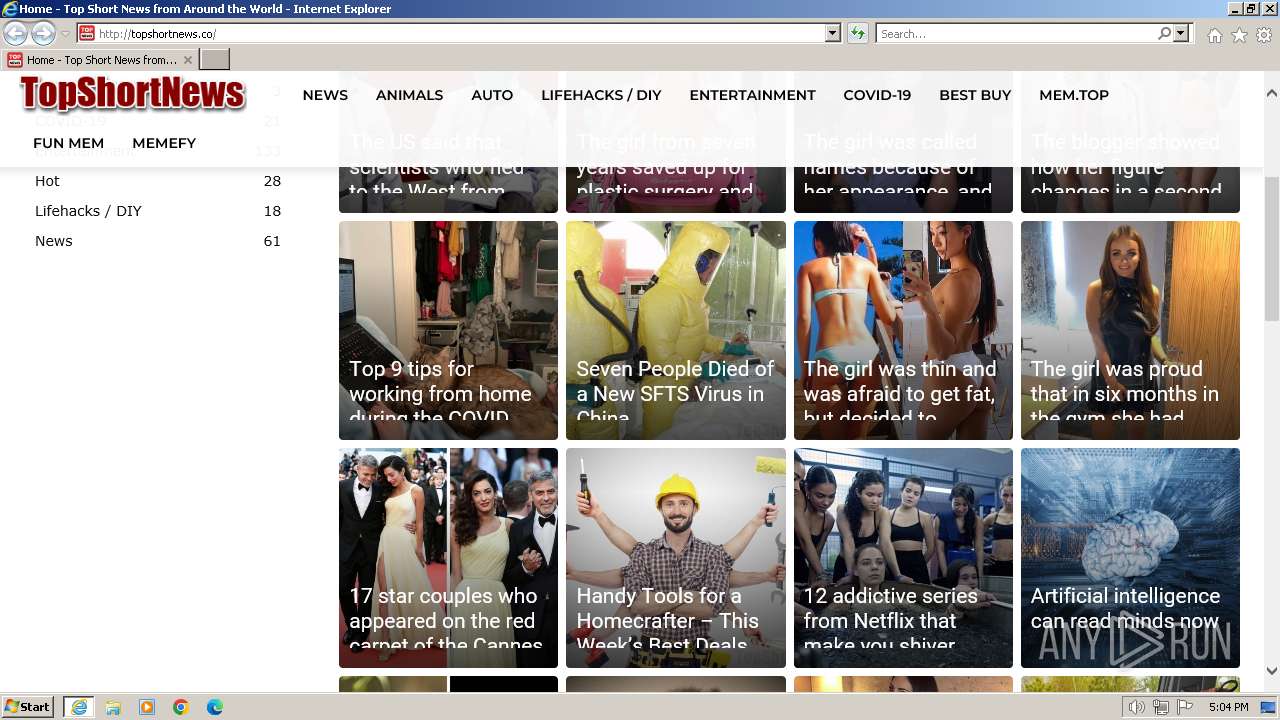The image size is (1280, 720).
Task: Click the system tray volume icon
Action: tap(1137, 707)
